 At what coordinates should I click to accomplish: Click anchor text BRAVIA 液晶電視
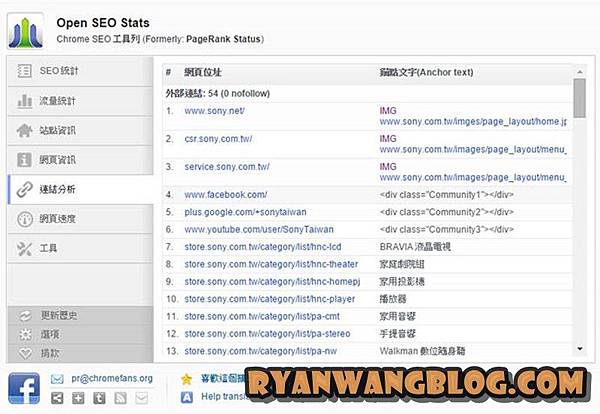point(415,247)
